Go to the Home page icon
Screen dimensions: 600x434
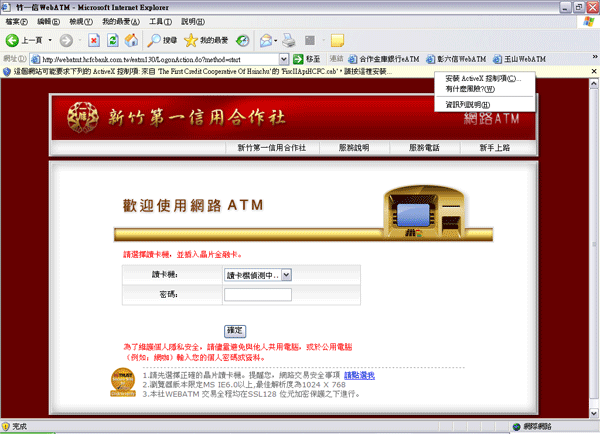point(131,40)
